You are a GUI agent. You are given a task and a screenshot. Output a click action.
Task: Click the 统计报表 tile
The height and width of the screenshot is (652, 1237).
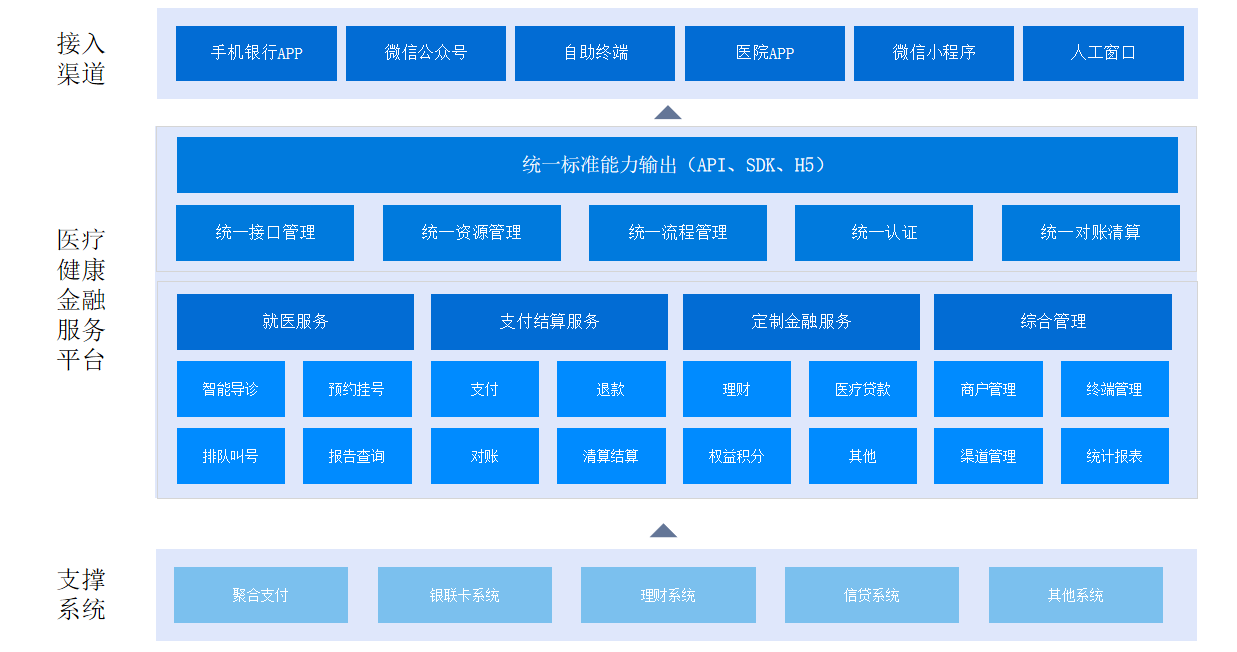pyautogui.click(x=1115, y=456)
